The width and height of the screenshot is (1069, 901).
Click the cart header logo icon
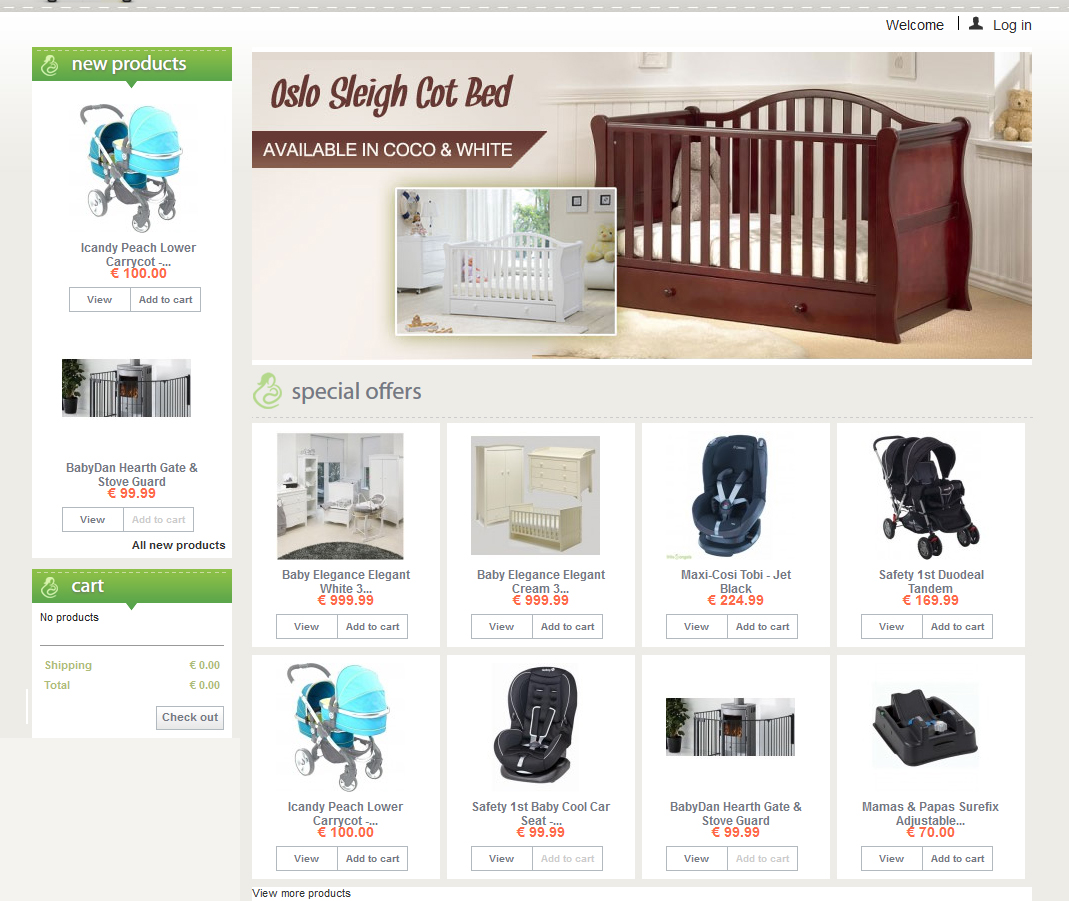point(50,587)
